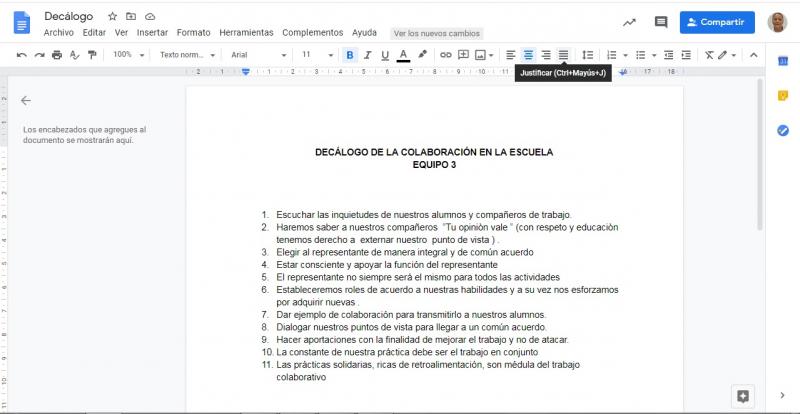Image resolution: width=800 pixels, height=414 pixels.
Task: Open Google Calendar side panel icon
Action: [x=783, y=61]
